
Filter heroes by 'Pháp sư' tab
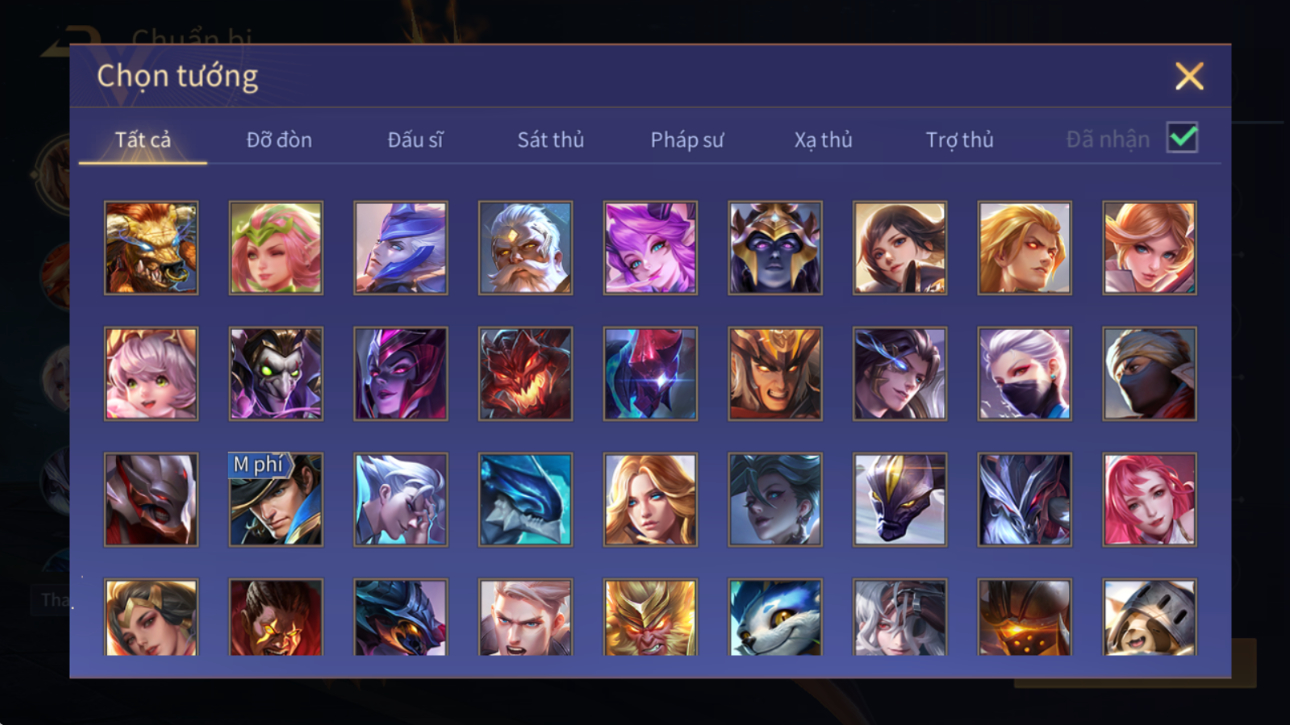point(686,140)
